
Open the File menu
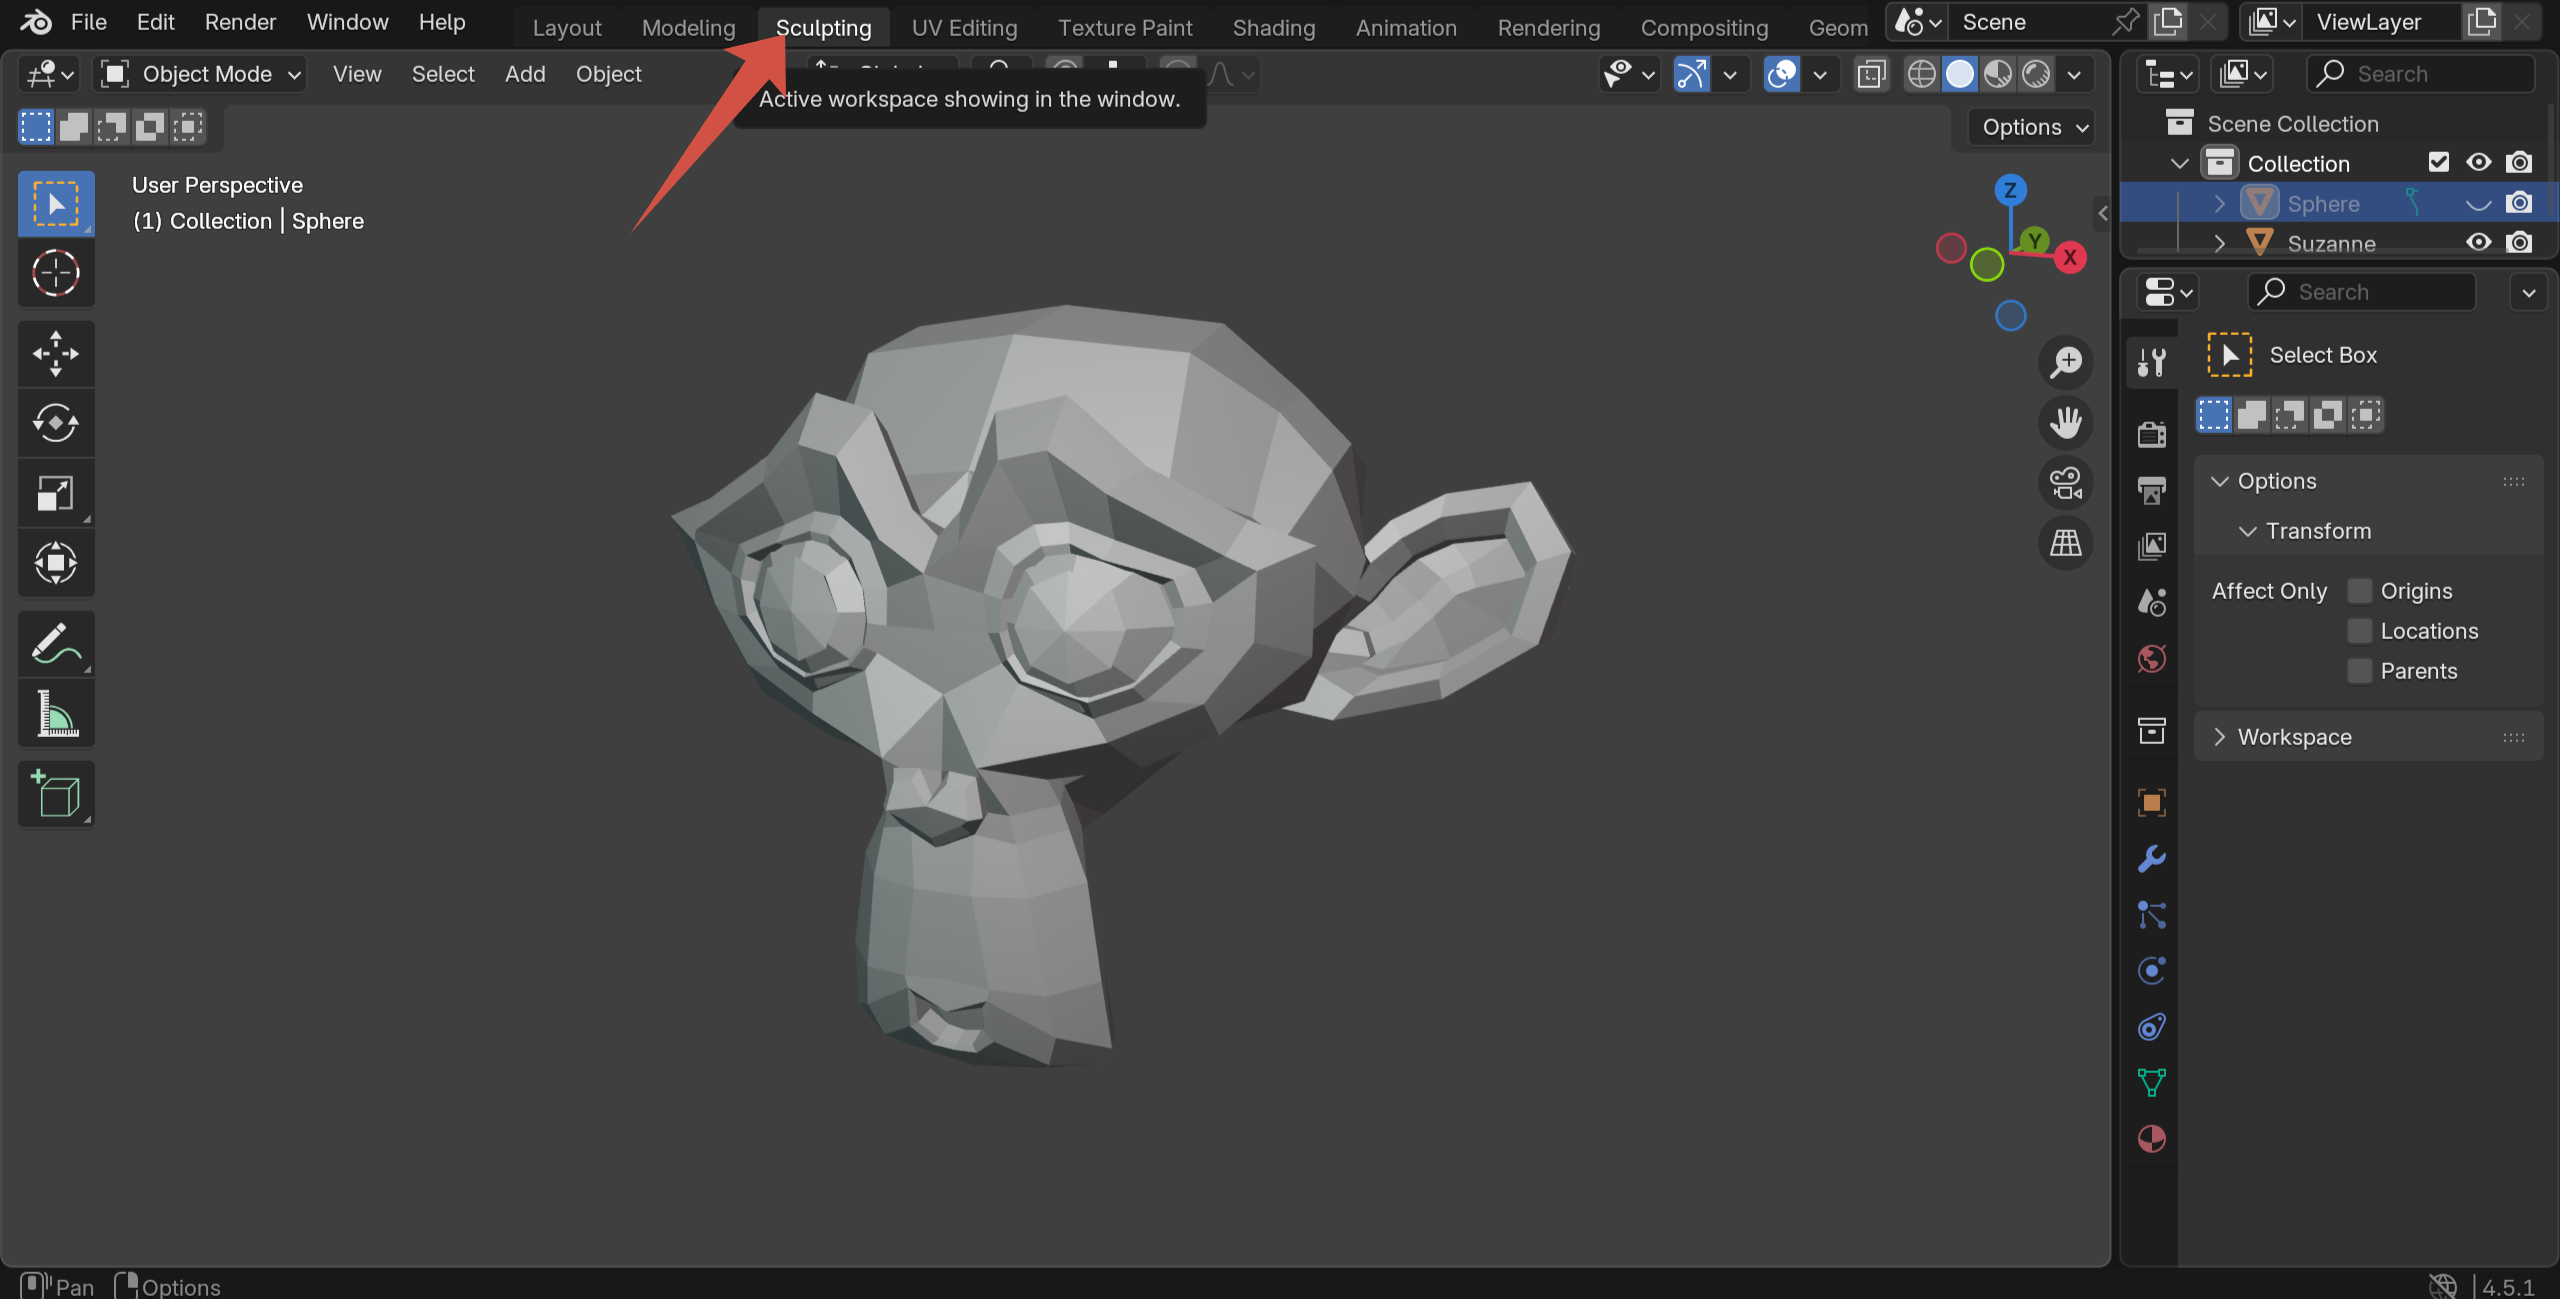coord(88,22)
